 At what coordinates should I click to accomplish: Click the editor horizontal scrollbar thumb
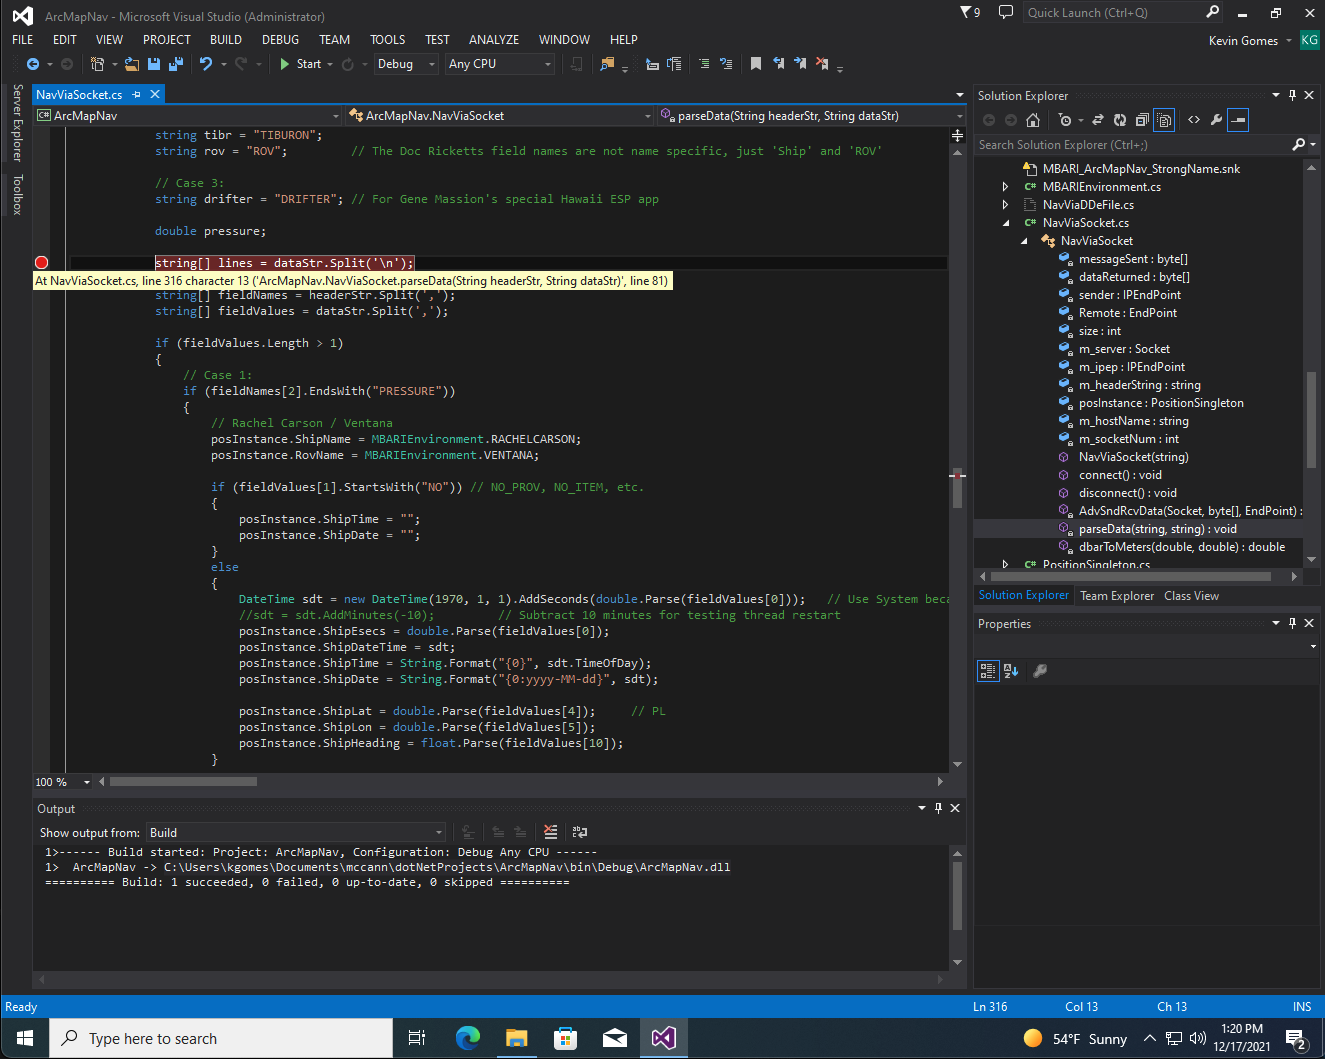point(183,782)
